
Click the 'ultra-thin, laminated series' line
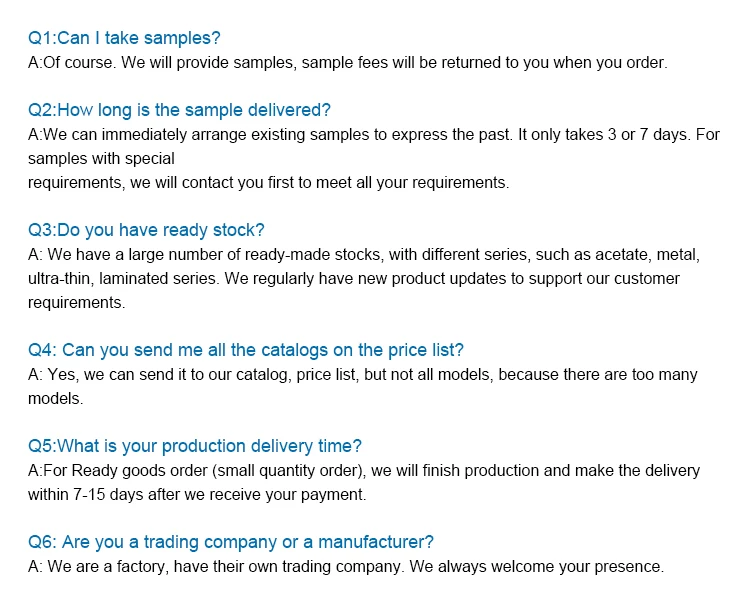point(353,278)
